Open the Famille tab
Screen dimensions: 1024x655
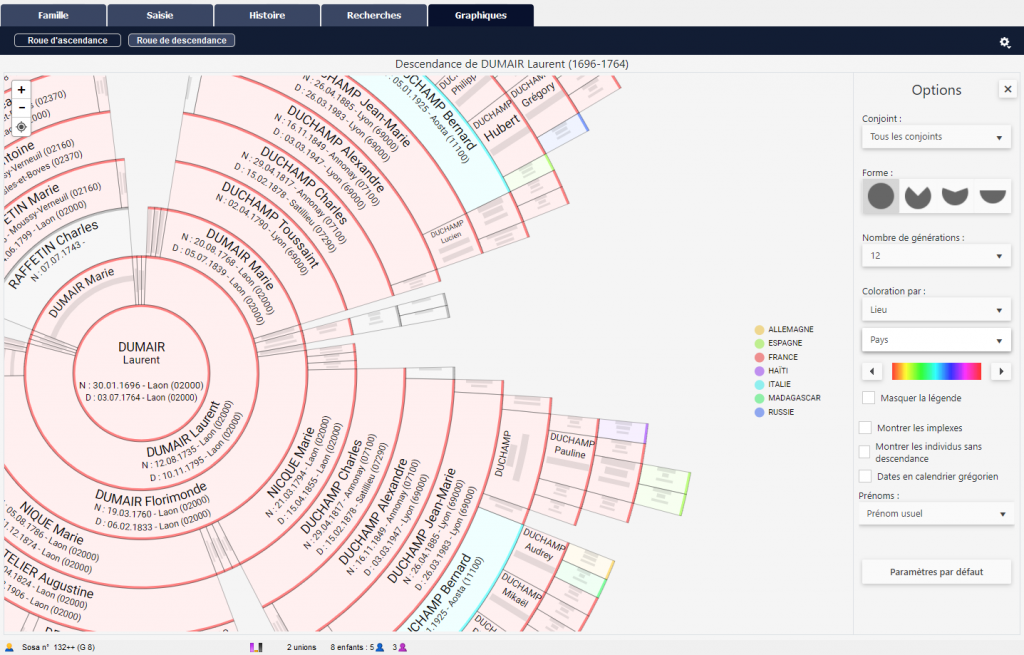click(x=53, y=15)
